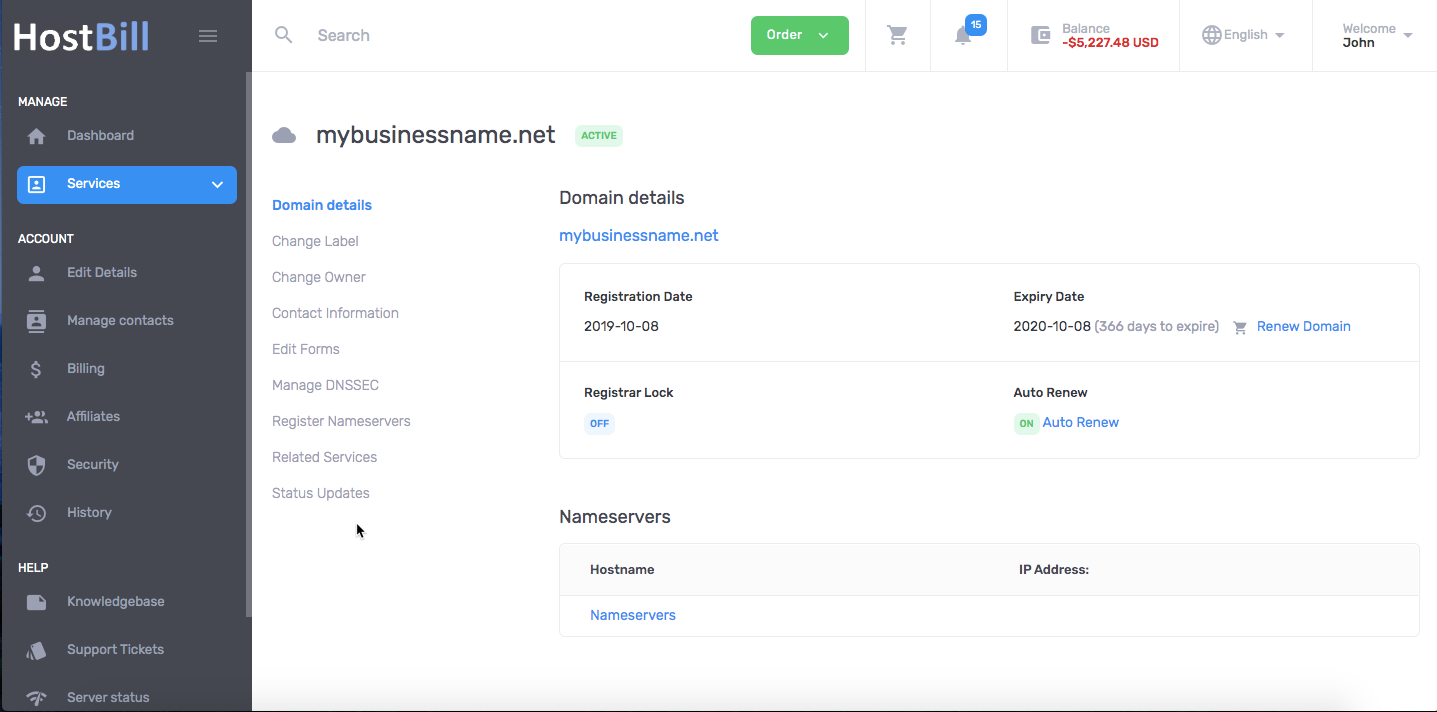Open Server status page
This screenshot has height=712, width=1437.
108,697
